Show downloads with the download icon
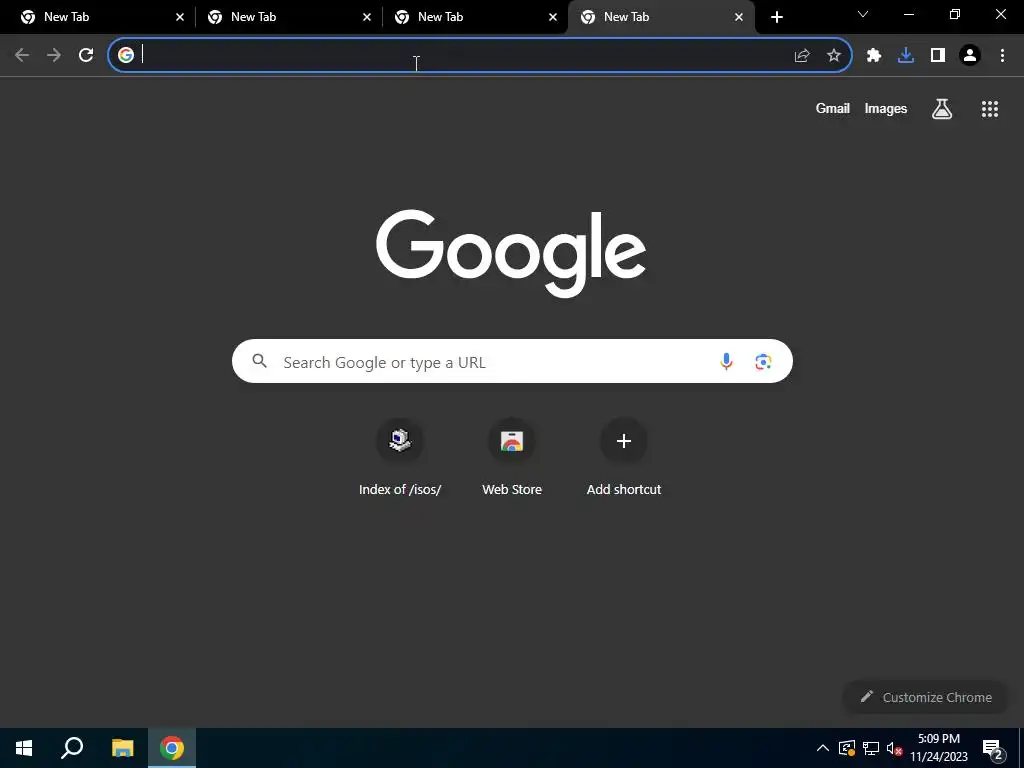This screenshot has width=1024, height=768. [x=906, y=56]
